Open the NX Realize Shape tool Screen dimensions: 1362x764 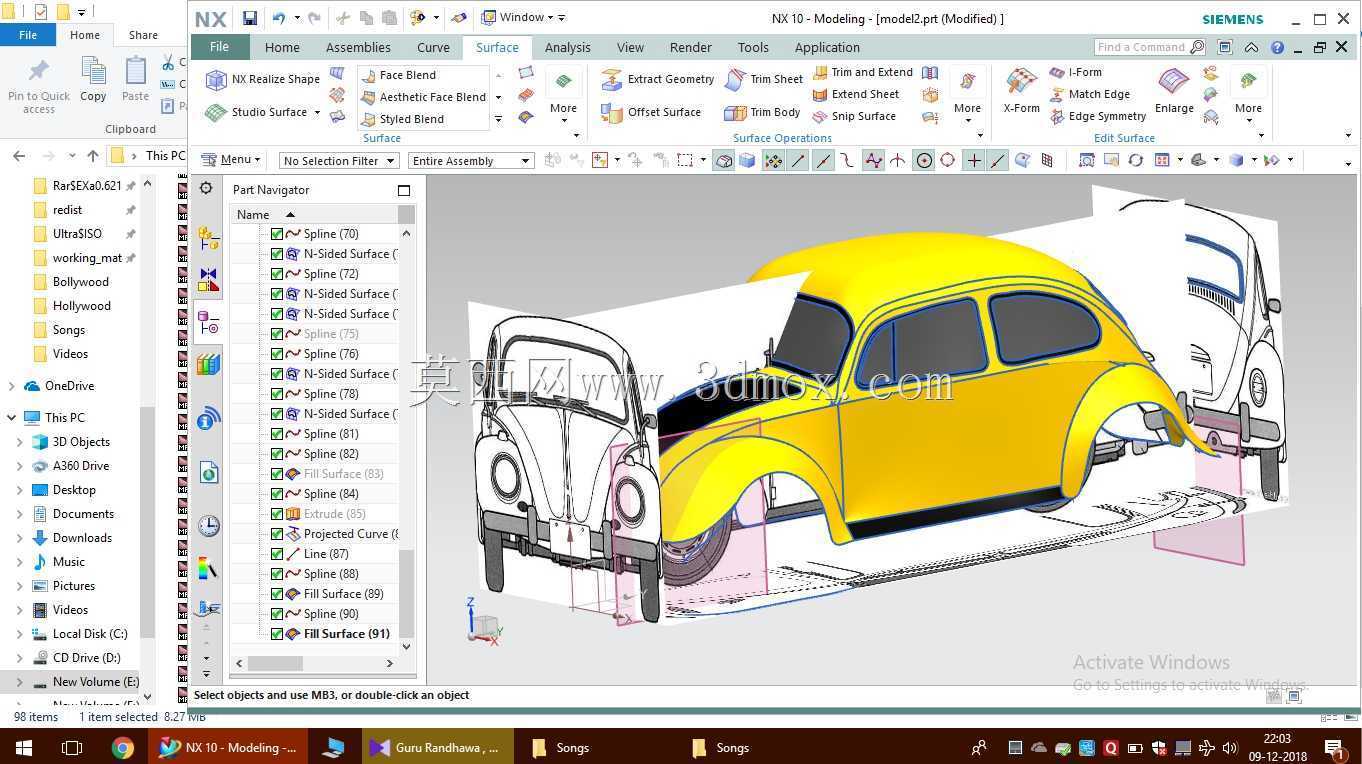click(262, 79)
